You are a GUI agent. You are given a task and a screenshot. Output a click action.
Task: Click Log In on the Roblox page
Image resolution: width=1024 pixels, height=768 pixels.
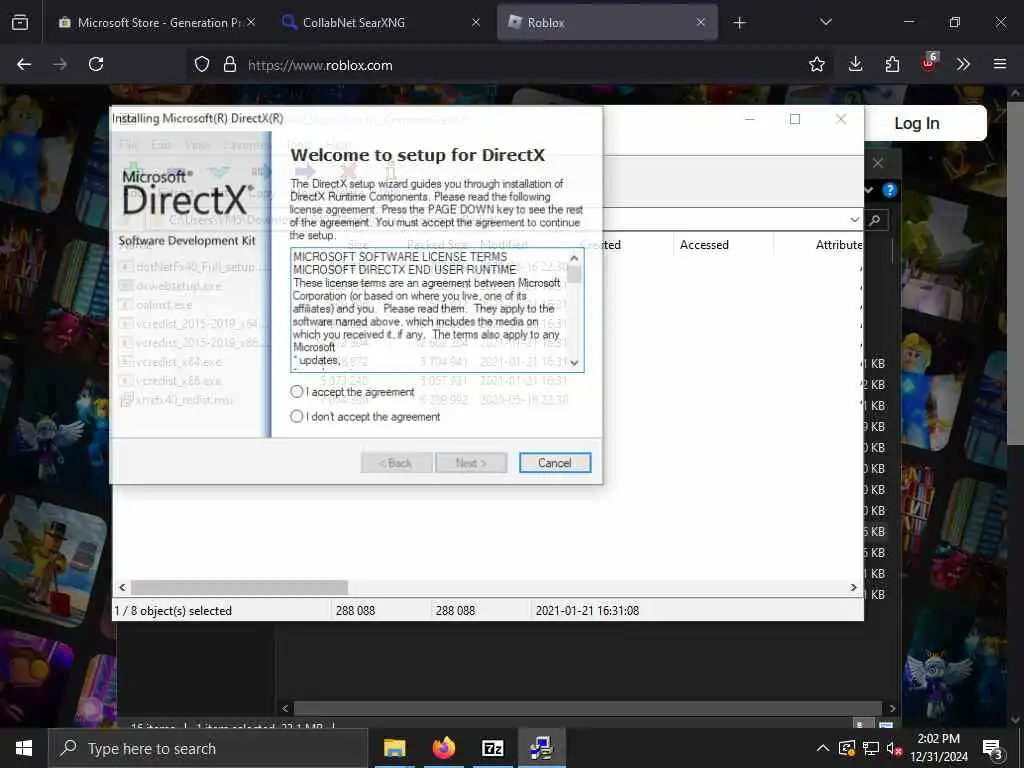point(916,123)
